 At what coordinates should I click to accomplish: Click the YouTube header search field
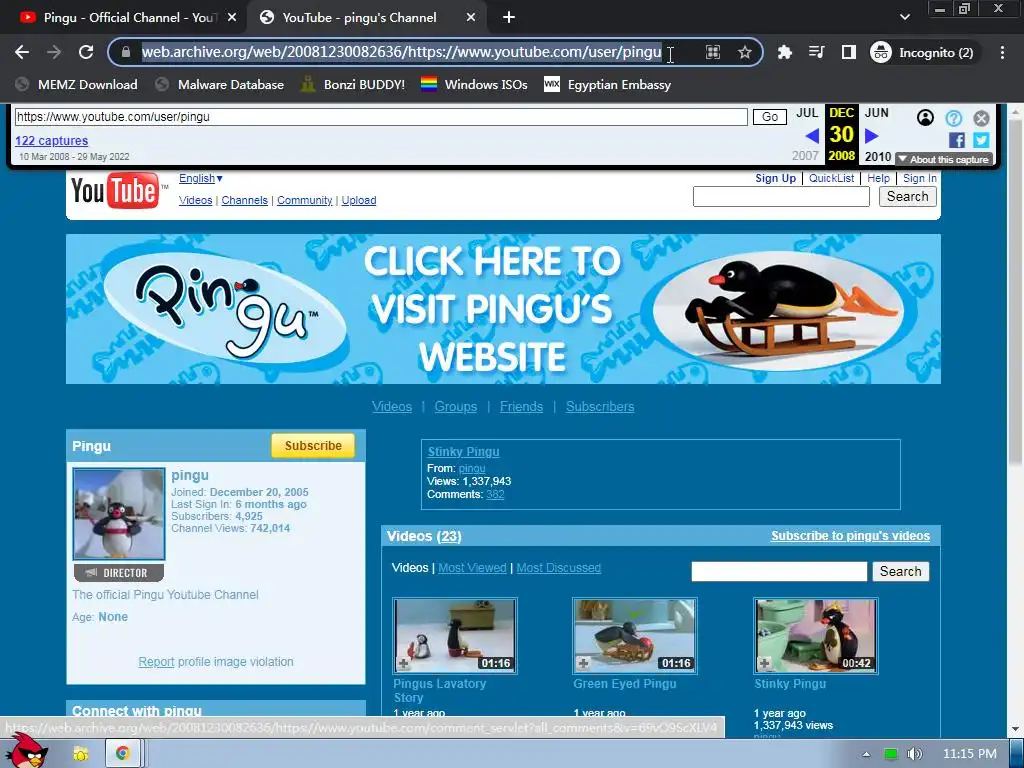(781, 197)
